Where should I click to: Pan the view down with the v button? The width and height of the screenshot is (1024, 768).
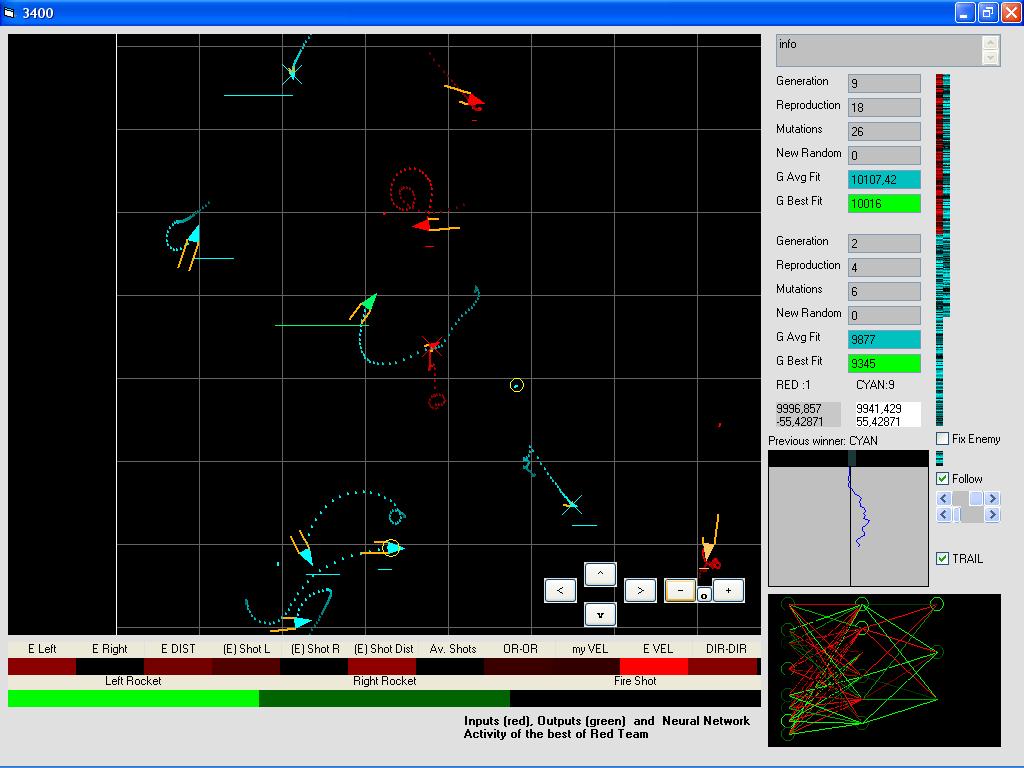click(x=600, y=614)
